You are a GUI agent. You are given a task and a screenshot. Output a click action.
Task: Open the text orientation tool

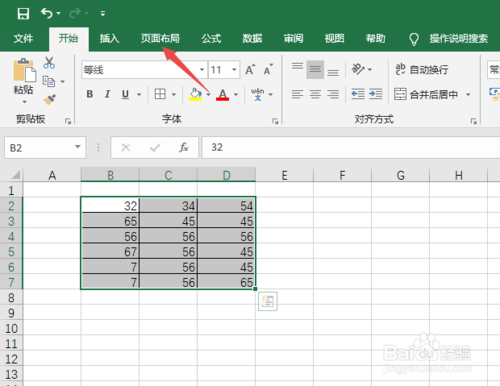click(358, 69)
